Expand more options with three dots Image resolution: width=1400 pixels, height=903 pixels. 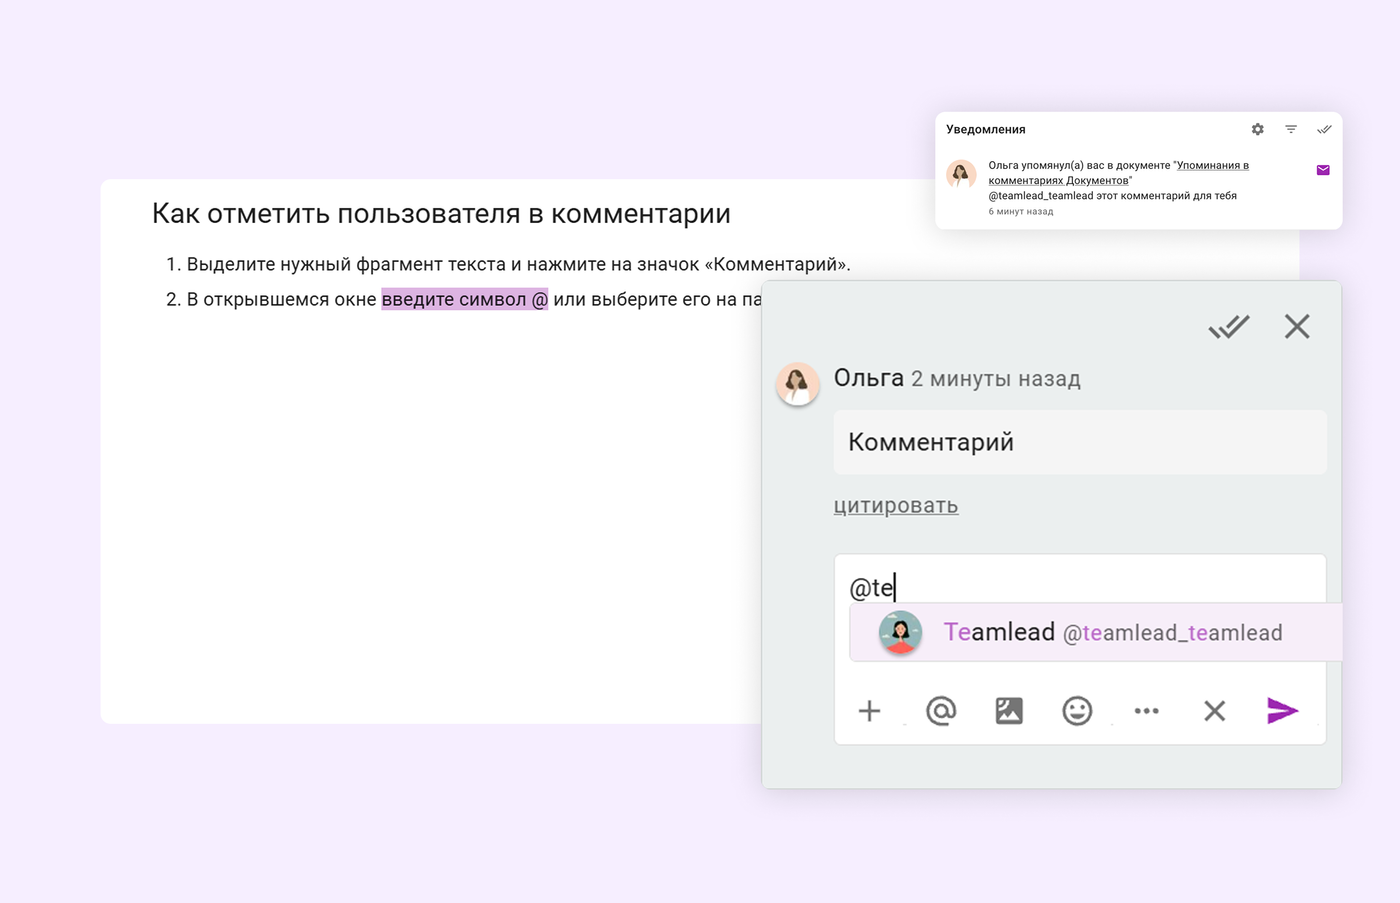point(1146,711)
